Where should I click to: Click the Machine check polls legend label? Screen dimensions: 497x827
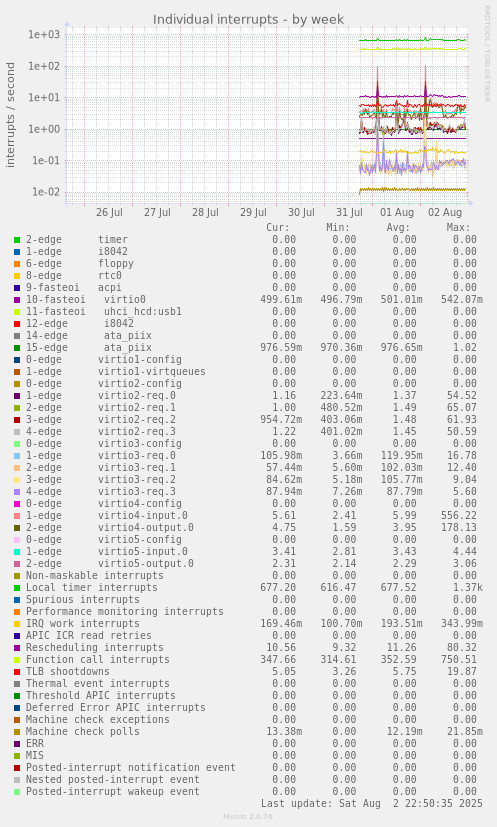click(83, 732)
